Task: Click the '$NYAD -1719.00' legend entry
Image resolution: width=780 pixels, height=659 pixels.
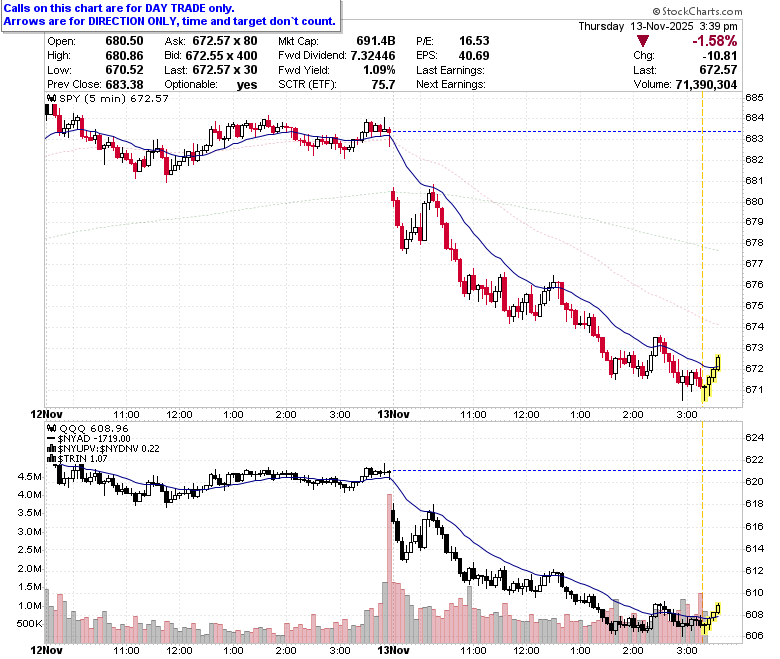Action: click(x=94, y=439)
